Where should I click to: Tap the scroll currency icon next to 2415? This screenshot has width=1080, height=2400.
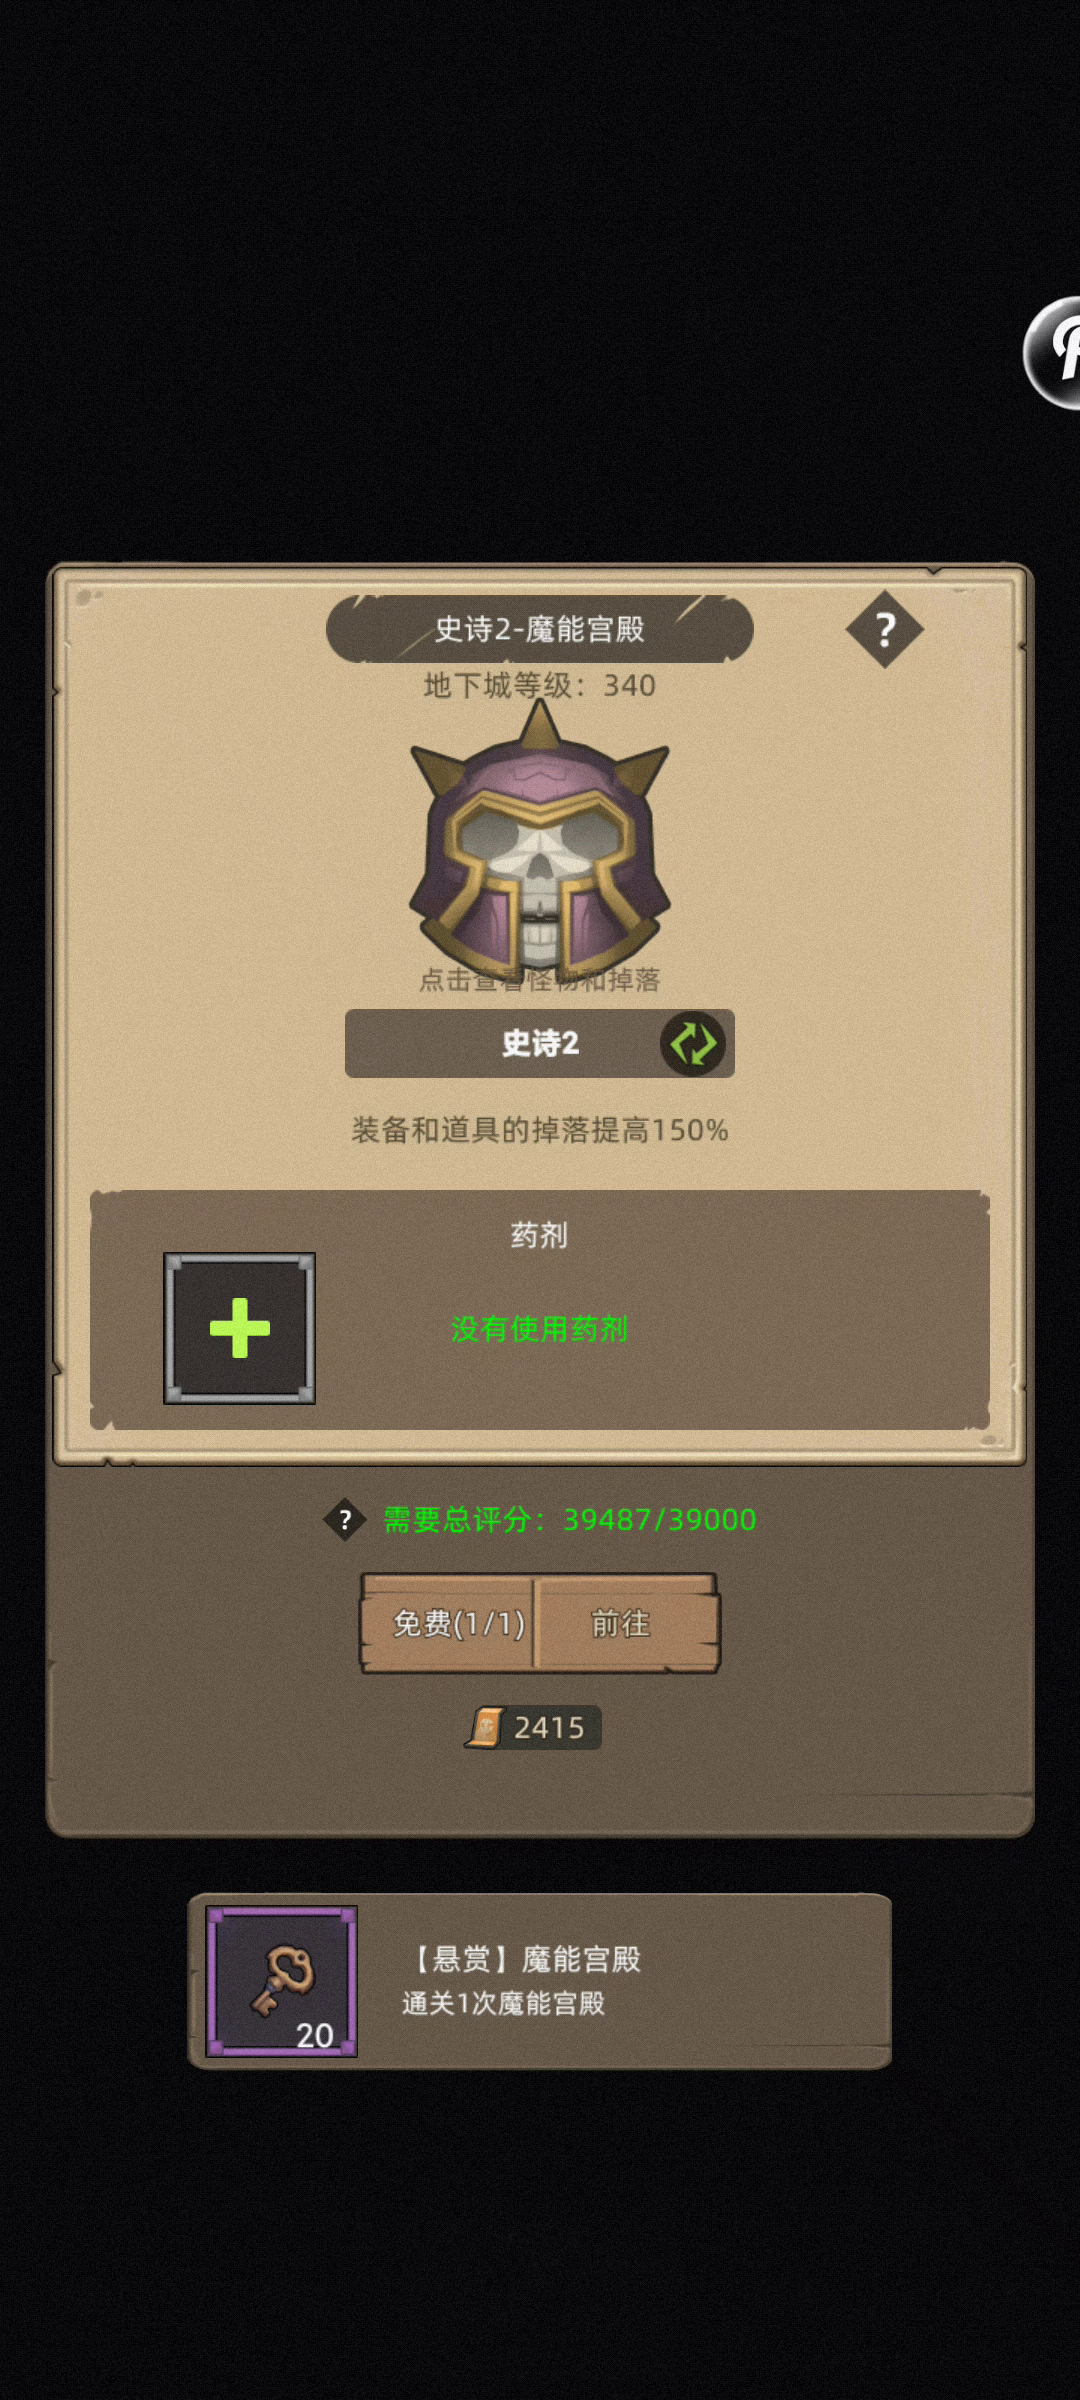click(485, 1727)
